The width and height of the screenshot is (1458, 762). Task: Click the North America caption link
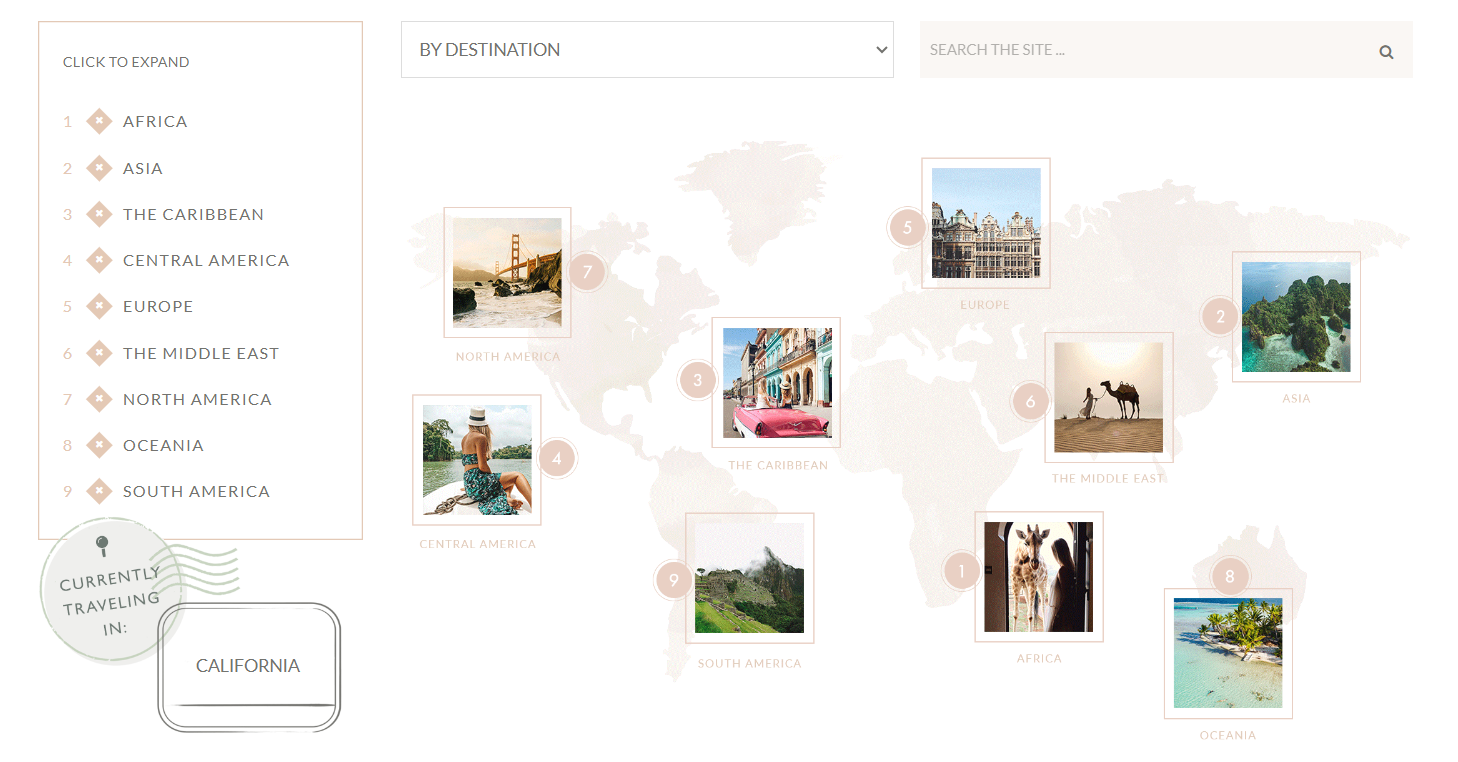[508, 357]
